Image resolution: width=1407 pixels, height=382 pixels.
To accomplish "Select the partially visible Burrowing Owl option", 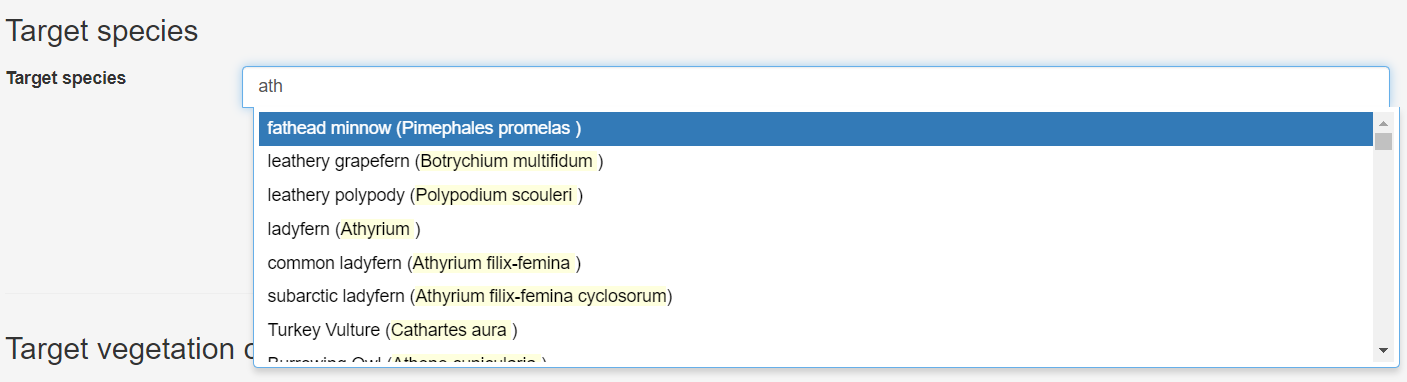I will 815,359.
